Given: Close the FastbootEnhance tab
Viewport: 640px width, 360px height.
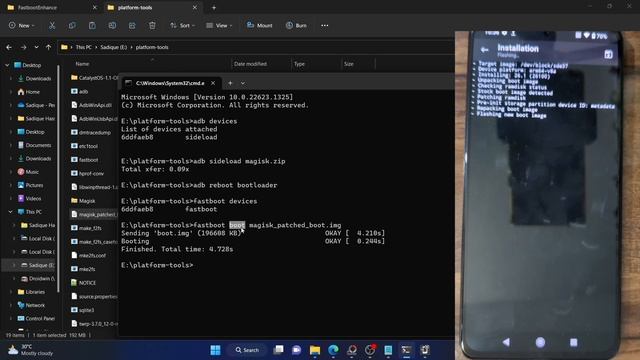Looking at the screenshot, I should tap(95, 7).
